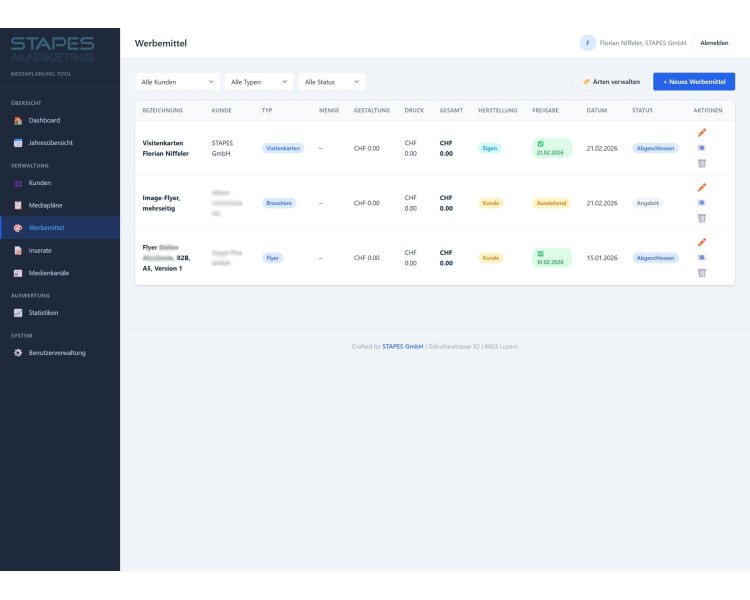Follow the STAPES GmbH footer link
The image size is (750, 600).
[x=402, y=347]
